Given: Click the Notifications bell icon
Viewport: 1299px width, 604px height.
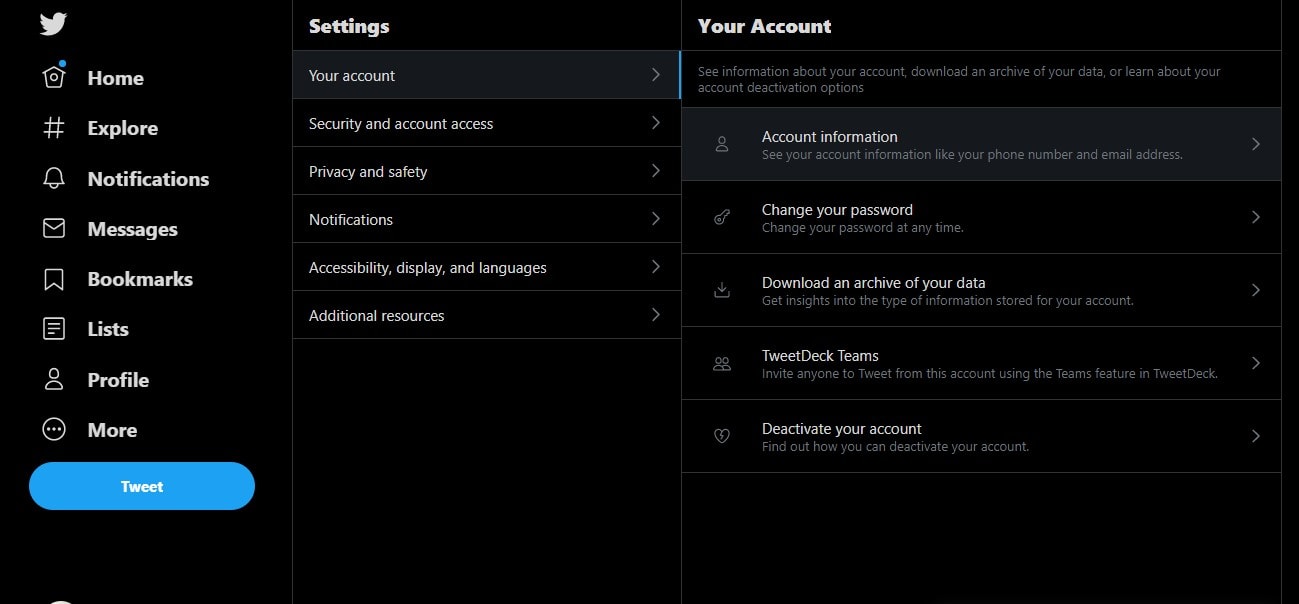Looking at the screenshot, I should coord(53,178).
